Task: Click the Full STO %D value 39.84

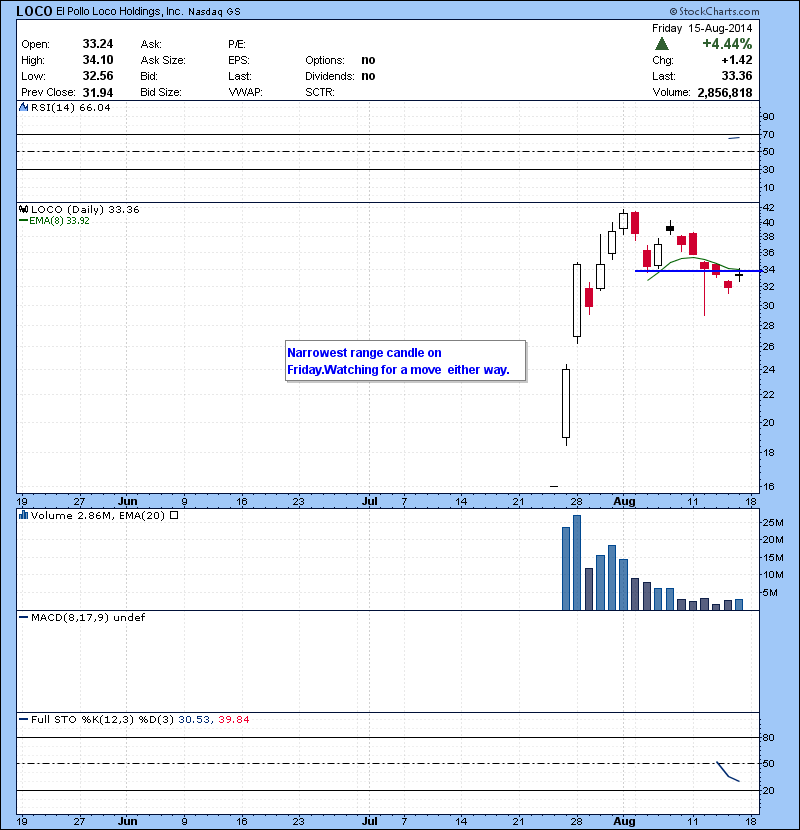Action: pos(233,720)
